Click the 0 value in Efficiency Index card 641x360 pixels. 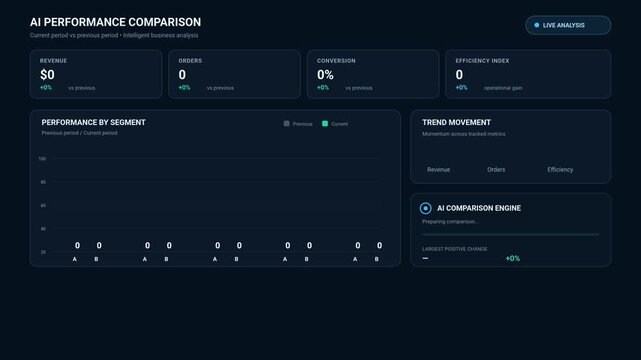pyautogui.click(x=459, y=75)
